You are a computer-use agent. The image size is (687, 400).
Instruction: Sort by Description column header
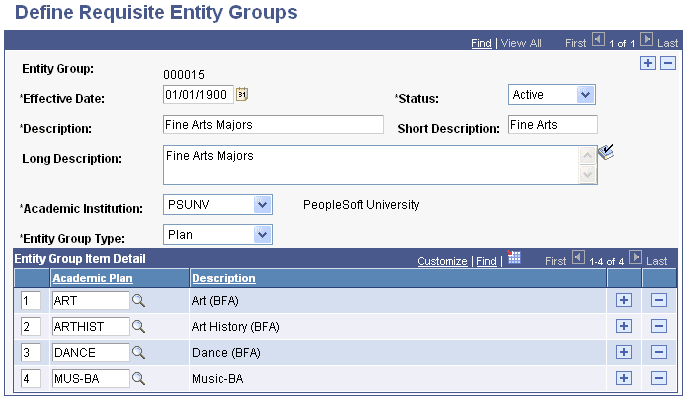(x=223, y=278)
